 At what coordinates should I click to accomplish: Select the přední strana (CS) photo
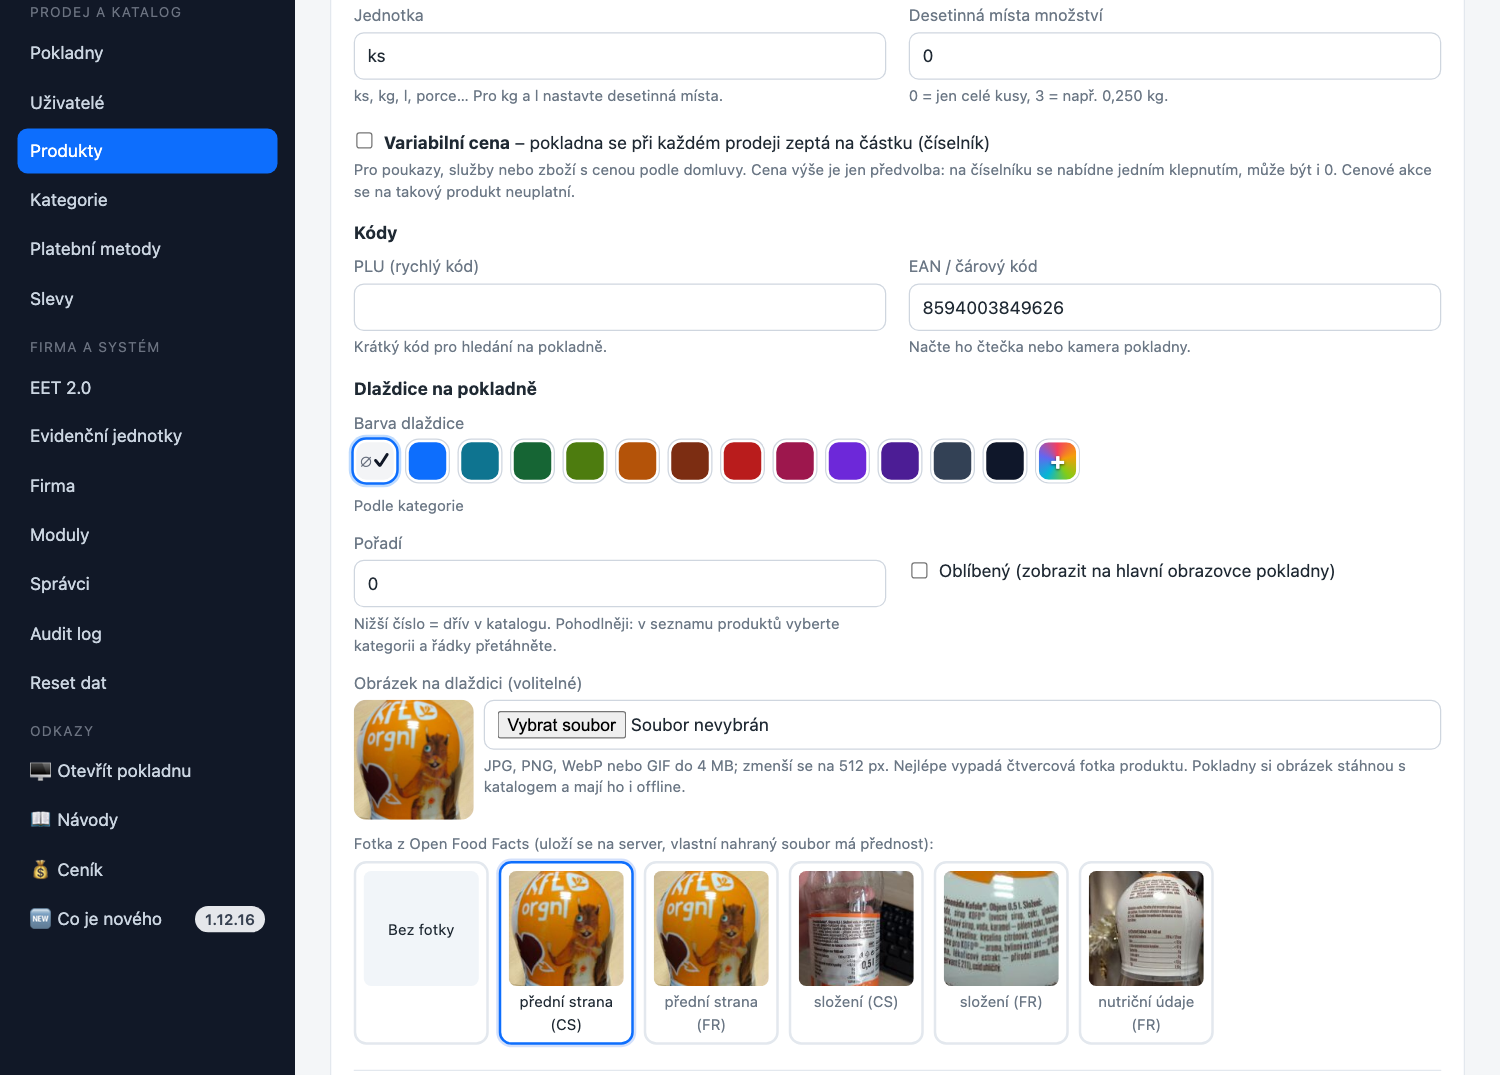coord(566,953)
